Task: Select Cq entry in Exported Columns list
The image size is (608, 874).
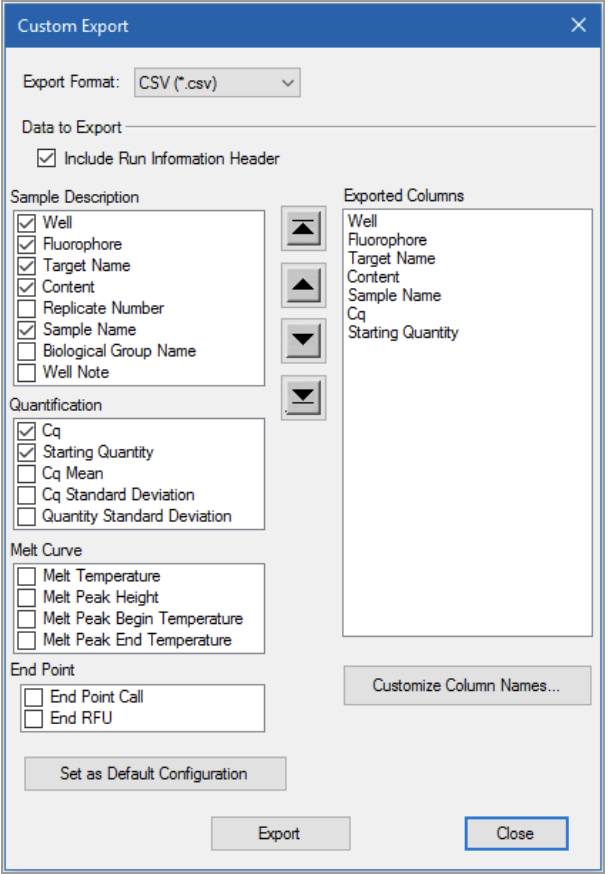Action: coord(357,314)
